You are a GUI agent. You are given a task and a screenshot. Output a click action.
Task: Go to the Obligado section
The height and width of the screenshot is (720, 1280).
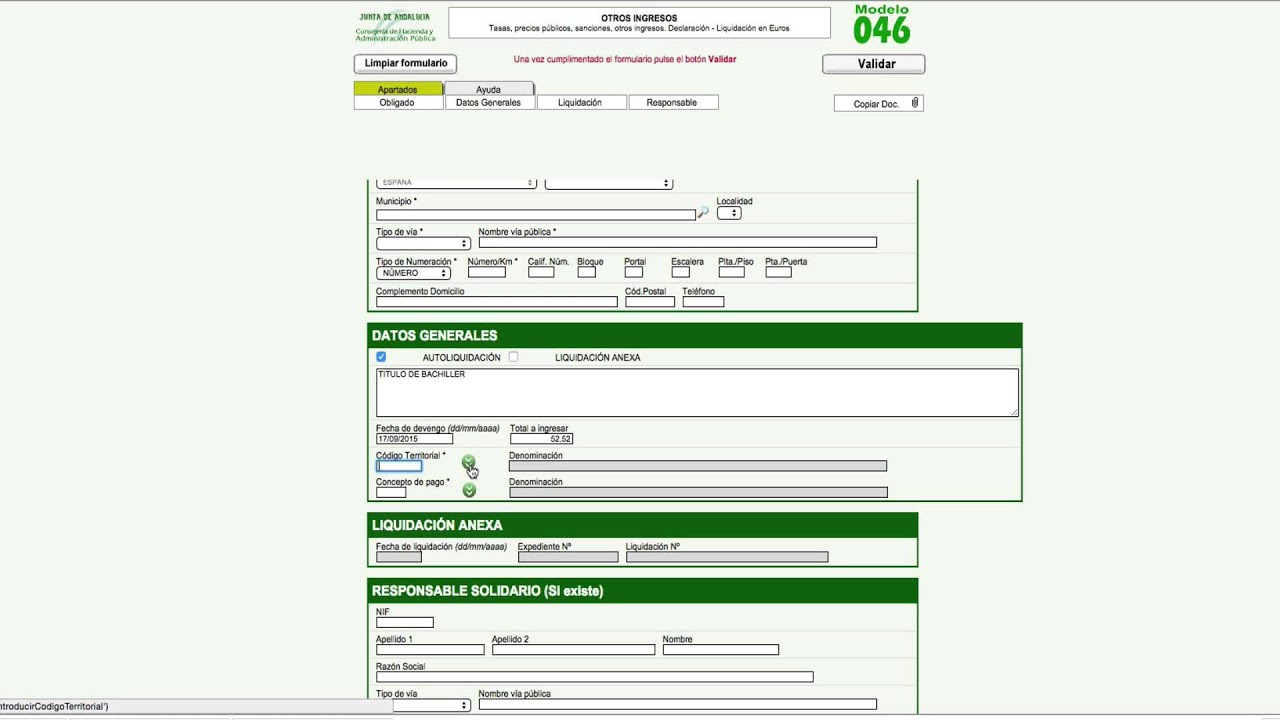397,102
